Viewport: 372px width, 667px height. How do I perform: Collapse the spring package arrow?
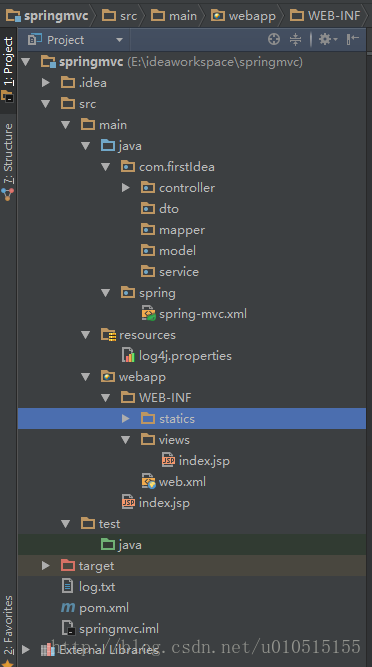click(x=105, y=293)
